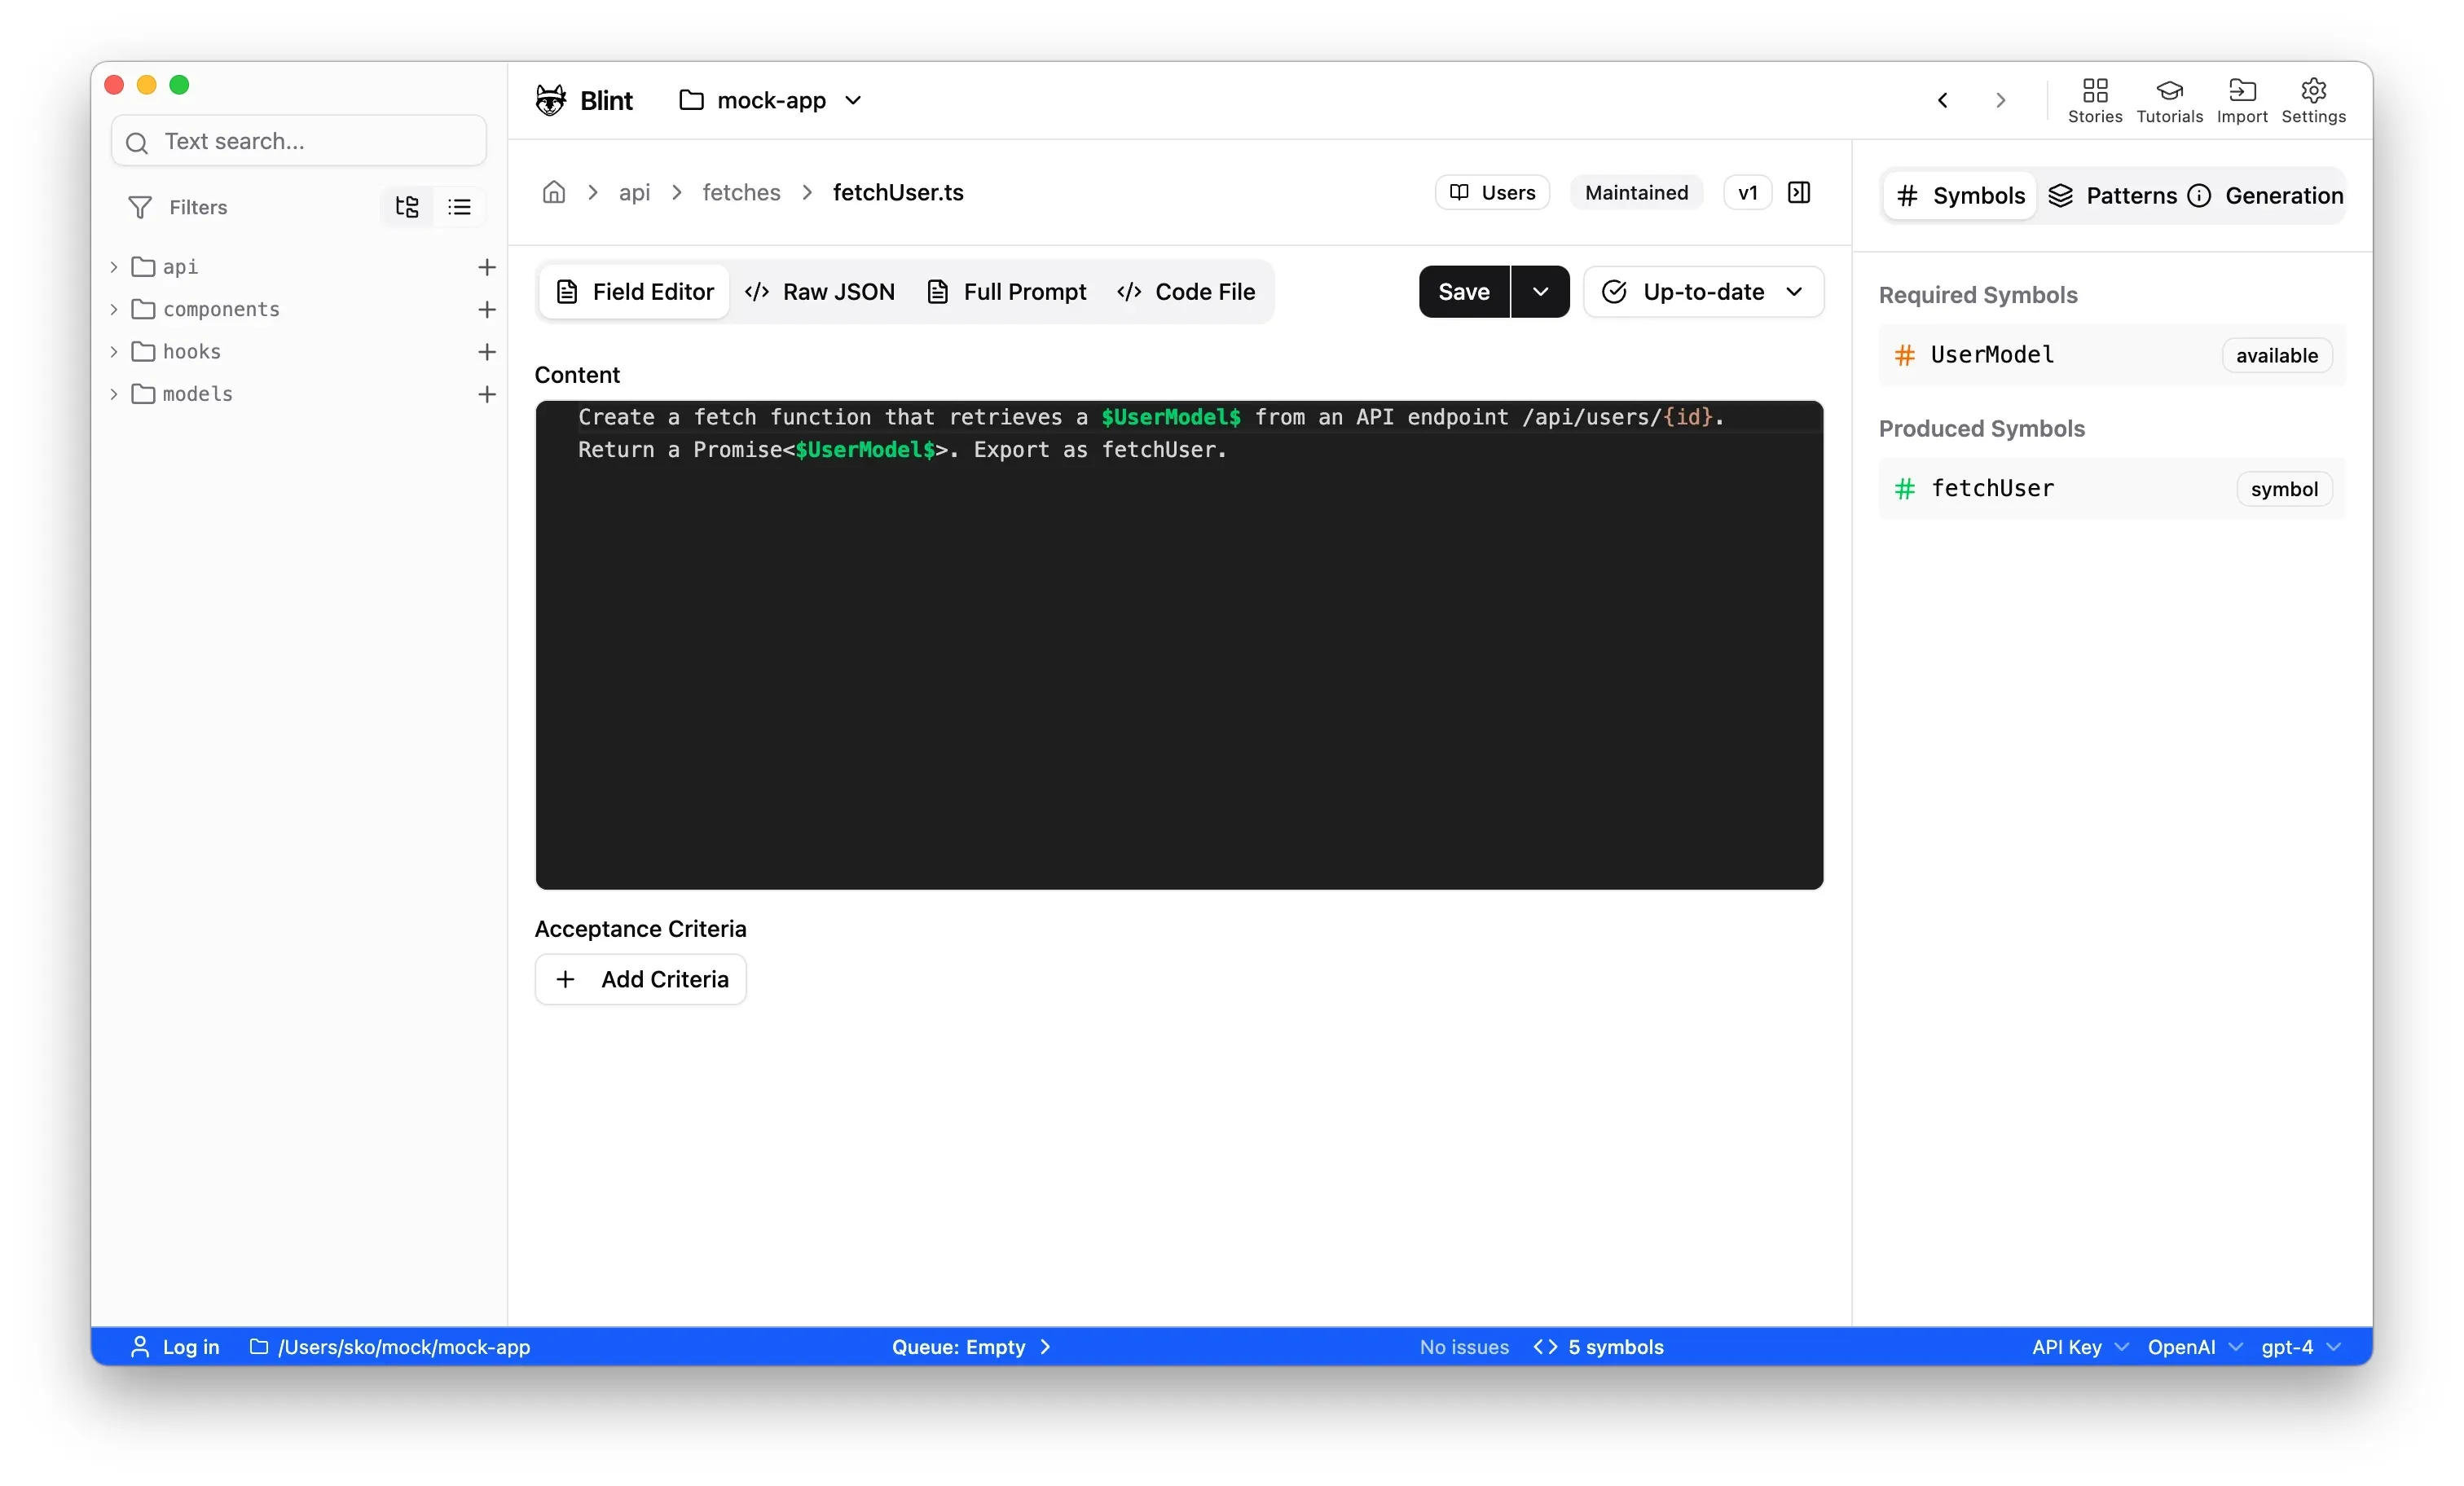Screen dimensions: 2464x1486
Task: Open the Save options dropdown arrow
Action: click(1540, 292)
